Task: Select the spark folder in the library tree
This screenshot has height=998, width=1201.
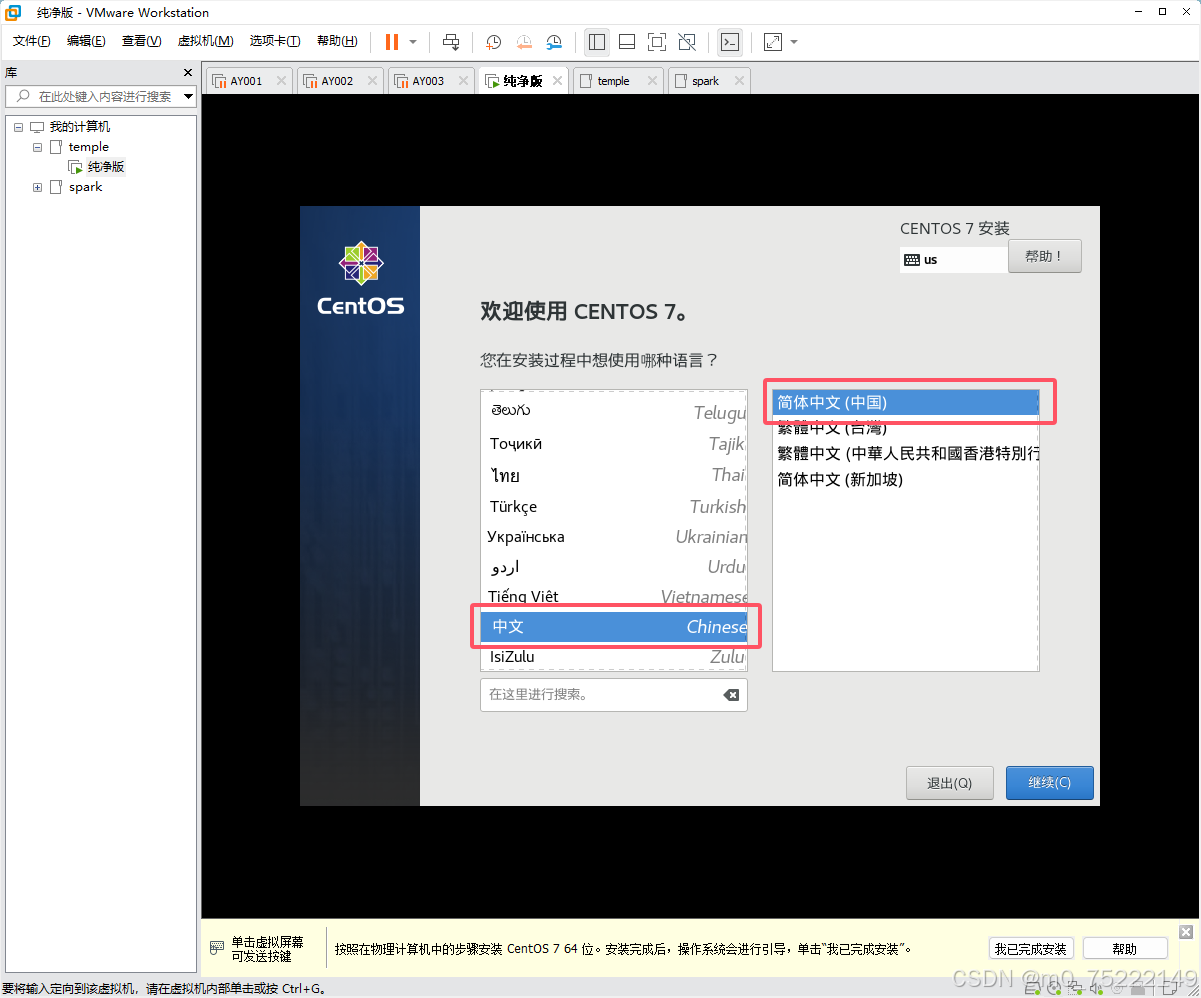Action: (85, 187)
